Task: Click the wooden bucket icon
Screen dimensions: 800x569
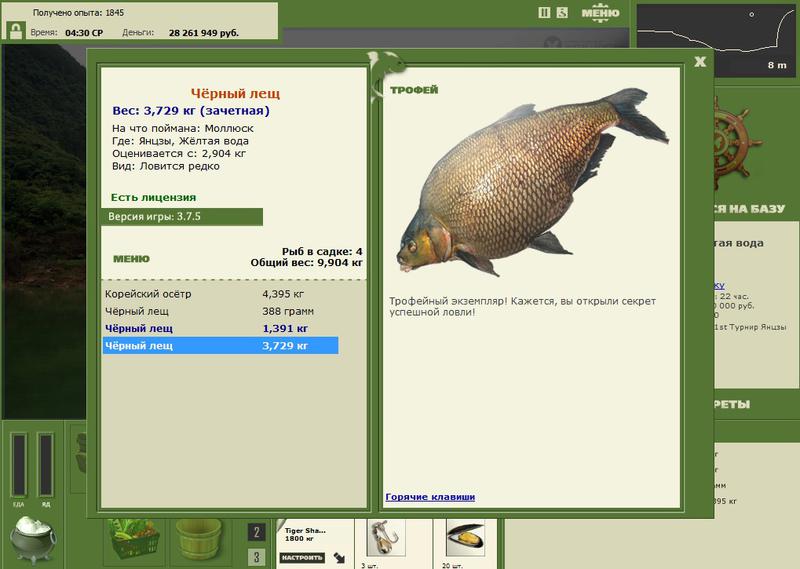Action: click(x=198, y=539)
